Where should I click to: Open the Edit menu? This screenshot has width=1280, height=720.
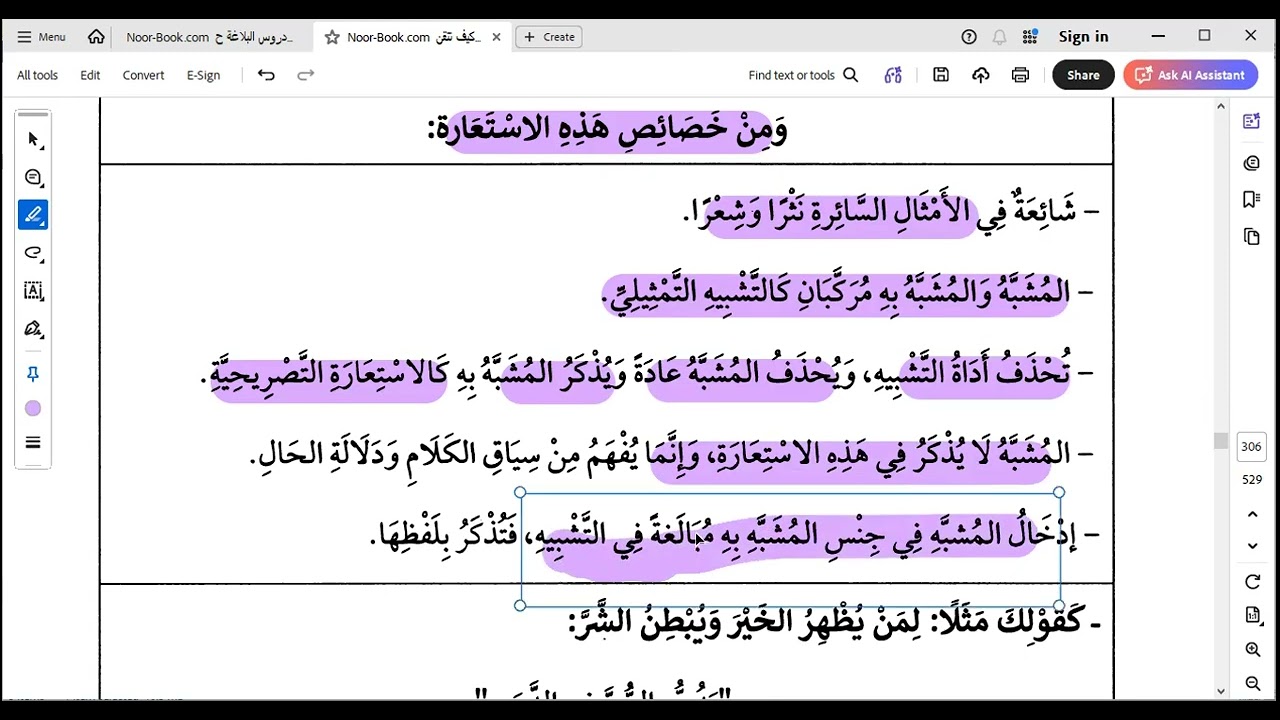point(90,75)
